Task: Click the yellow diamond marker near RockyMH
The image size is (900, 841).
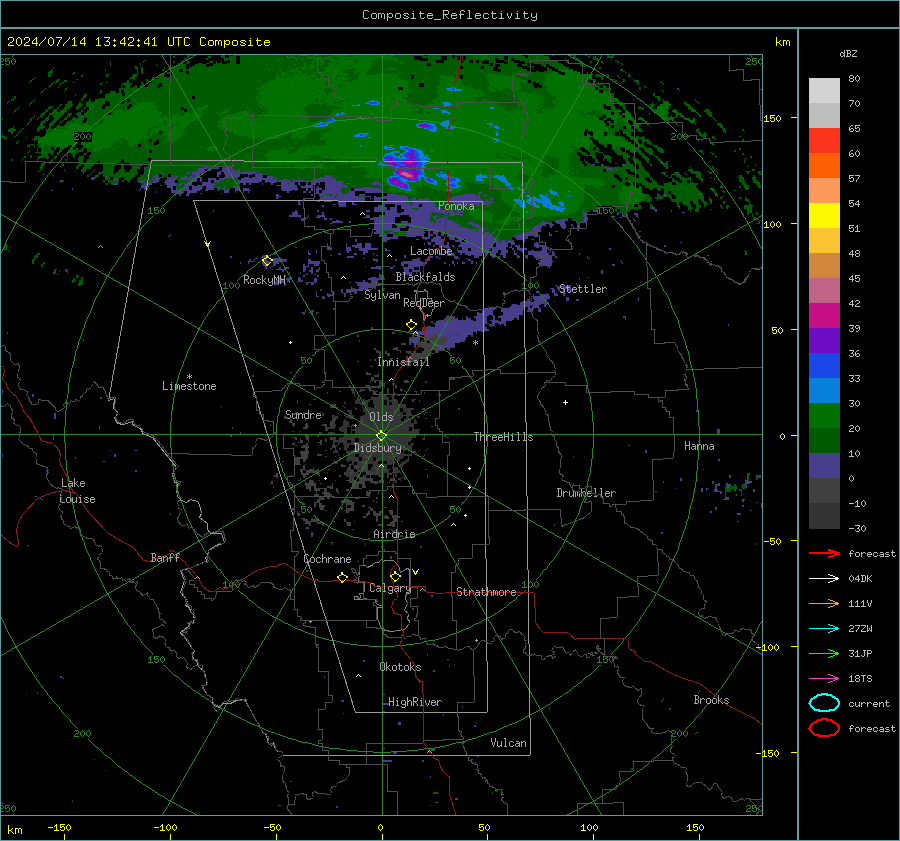Action: [x=267, y=261]
